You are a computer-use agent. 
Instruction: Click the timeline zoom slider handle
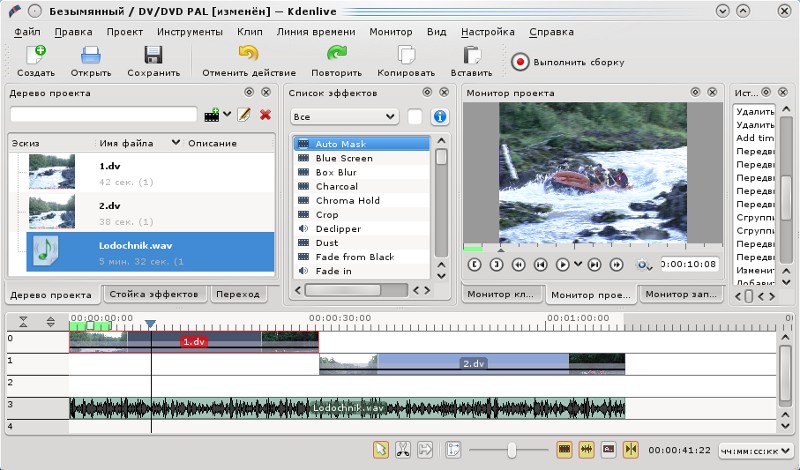coord(511,450)
